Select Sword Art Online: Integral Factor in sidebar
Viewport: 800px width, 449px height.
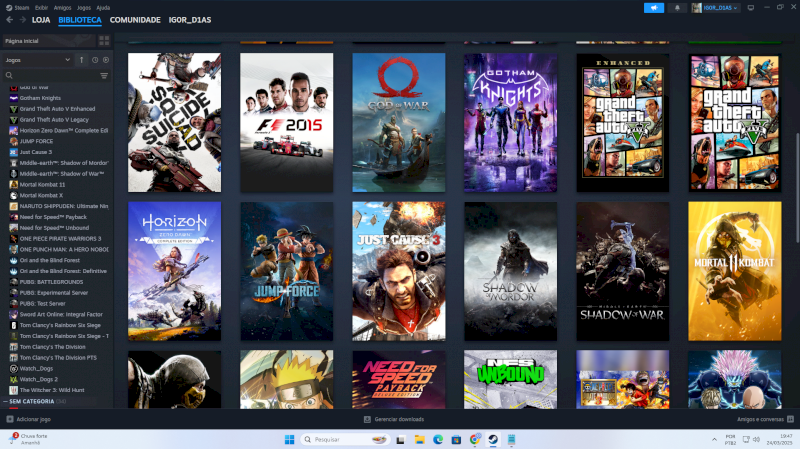pos(61,315)
